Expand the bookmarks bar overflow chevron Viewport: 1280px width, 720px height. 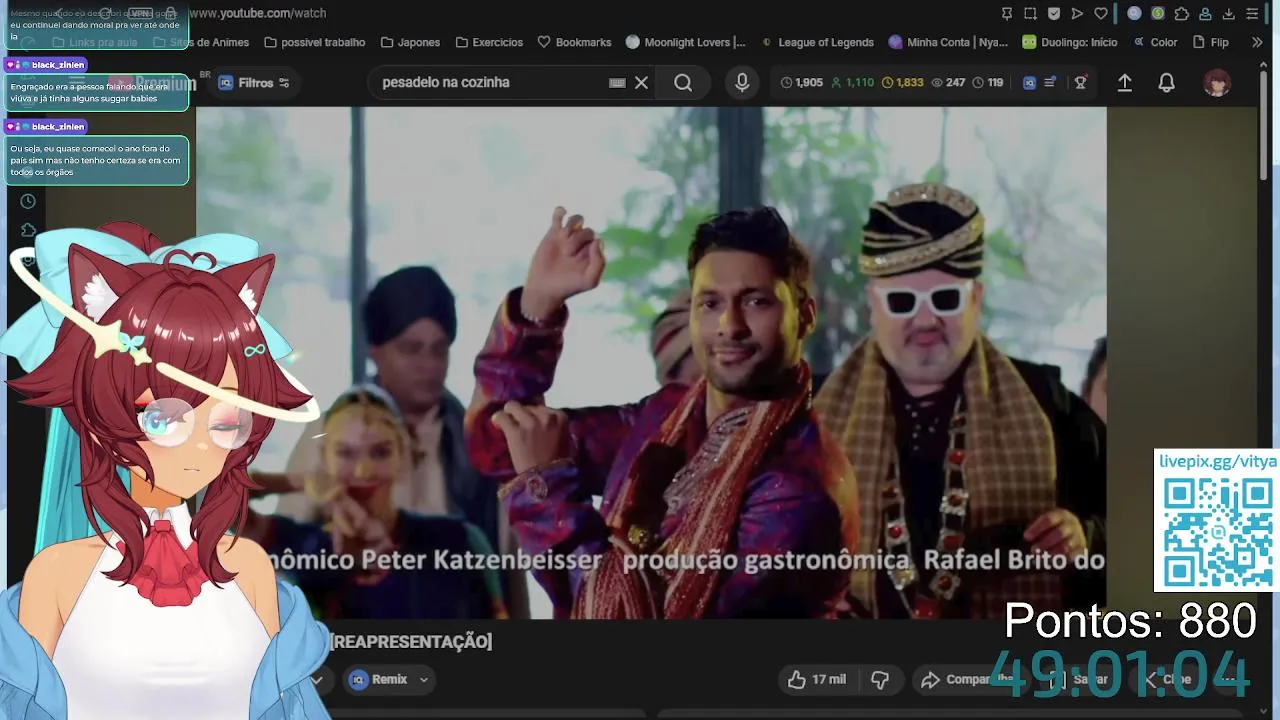1257,42
